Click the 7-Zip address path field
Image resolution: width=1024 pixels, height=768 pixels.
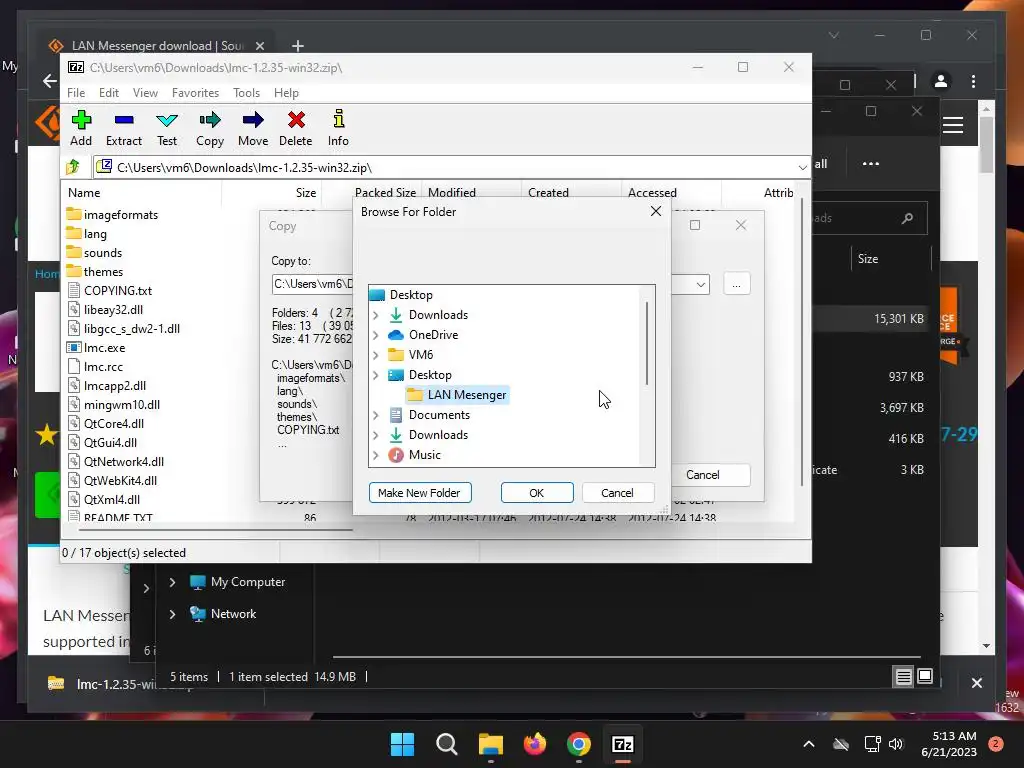click(451, 167)
